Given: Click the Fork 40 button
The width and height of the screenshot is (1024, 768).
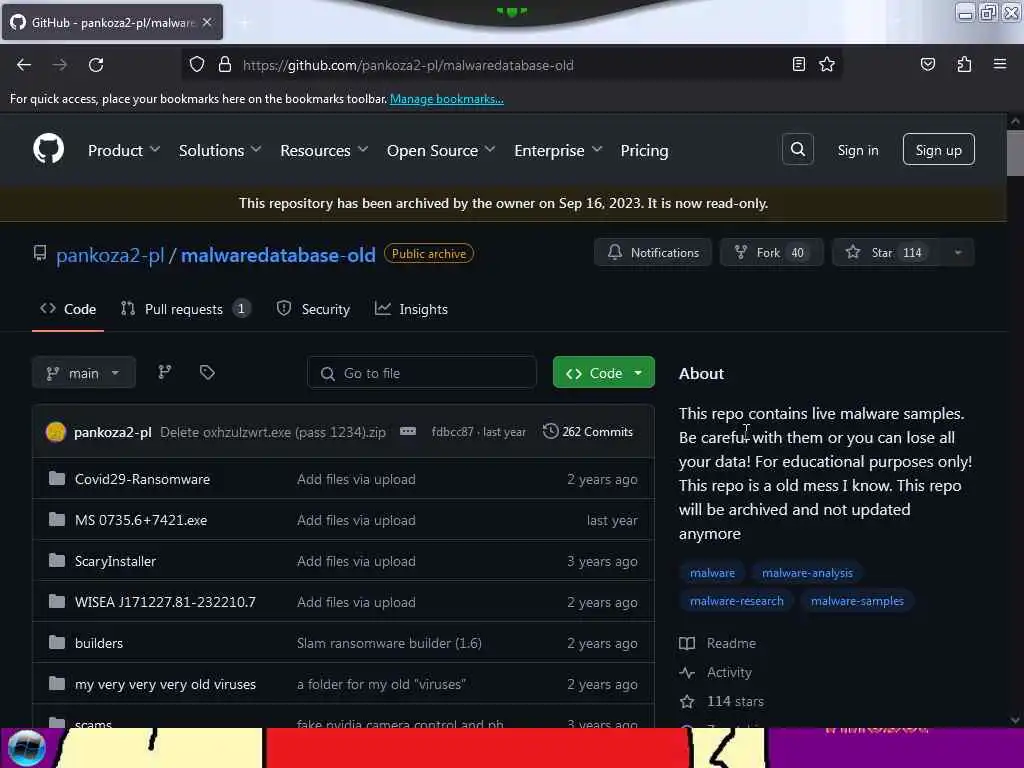Looking at the screenshot, I should [771, 253].
